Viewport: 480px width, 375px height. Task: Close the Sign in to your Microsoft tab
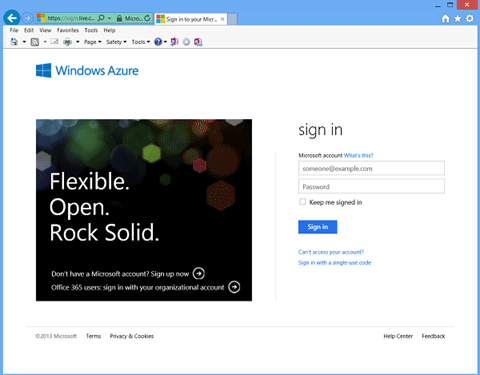pyautogui.click(x=222, y=19)
